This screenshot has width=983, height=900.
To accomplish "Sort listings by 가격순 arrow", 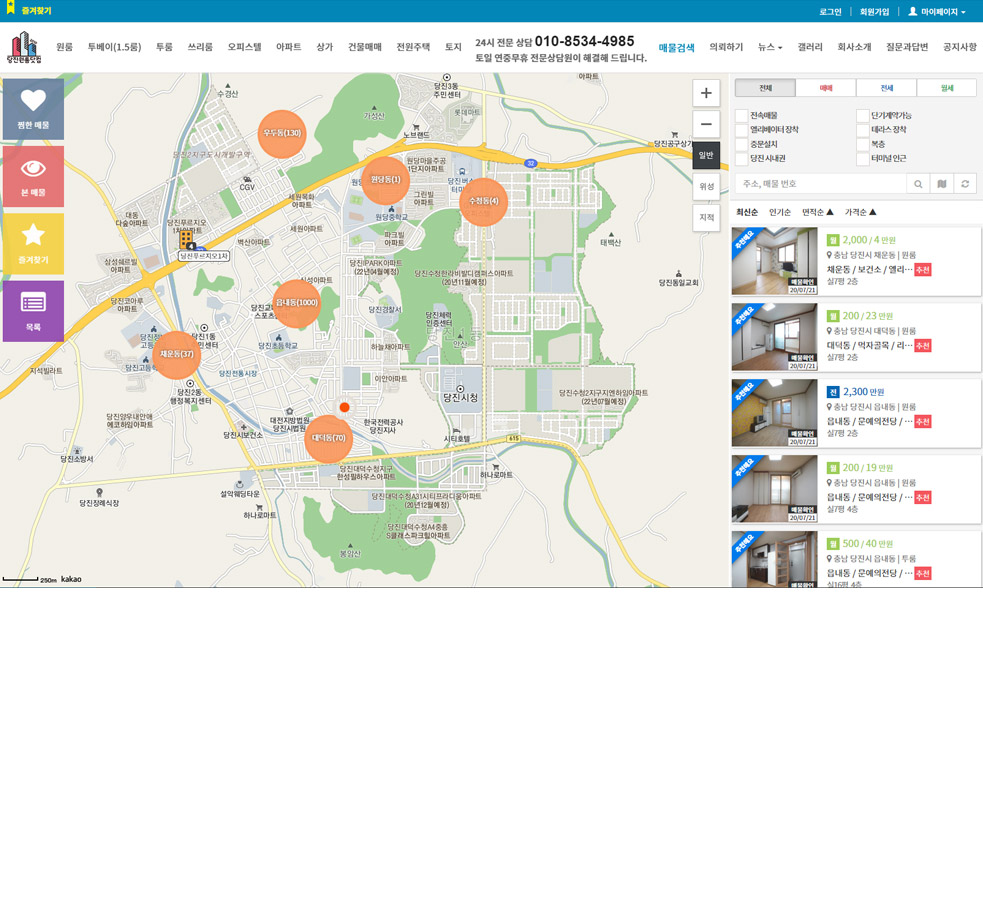I will (873, 212).
